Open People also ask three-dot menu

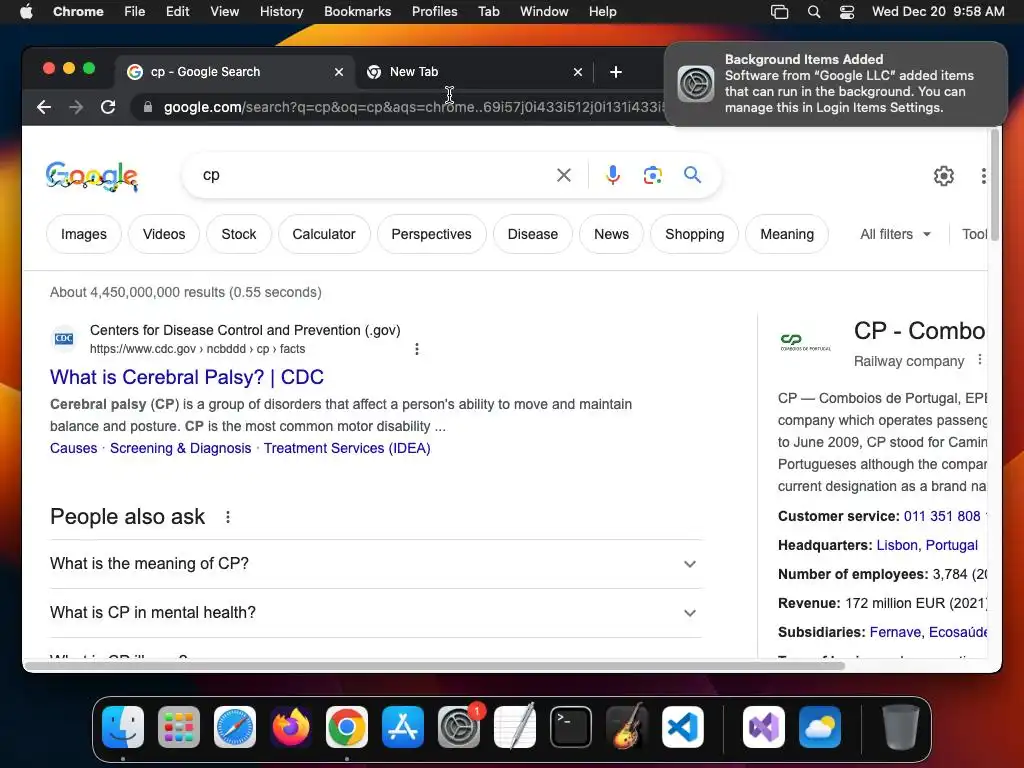click(228, 517)
